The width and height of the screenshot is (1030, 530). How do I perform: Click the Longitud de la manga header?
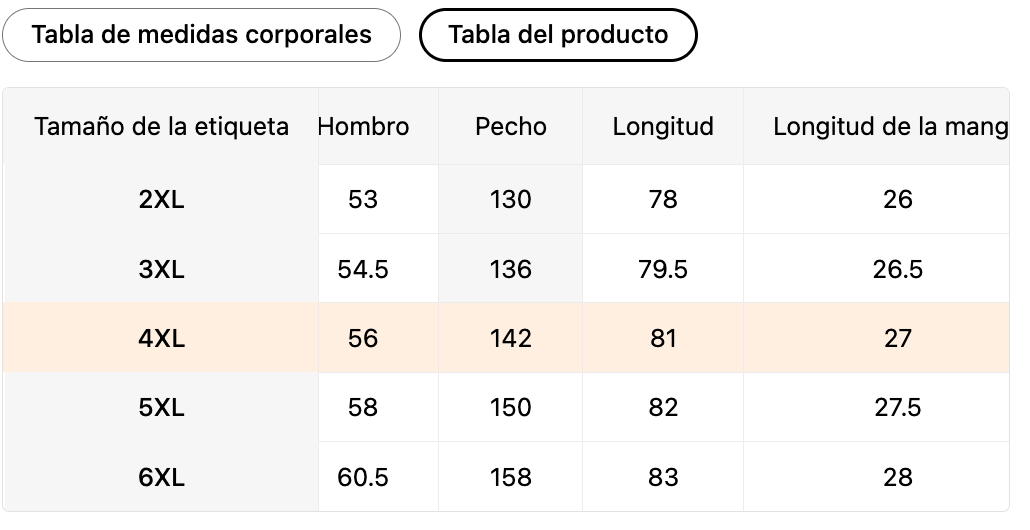point(889,127)
